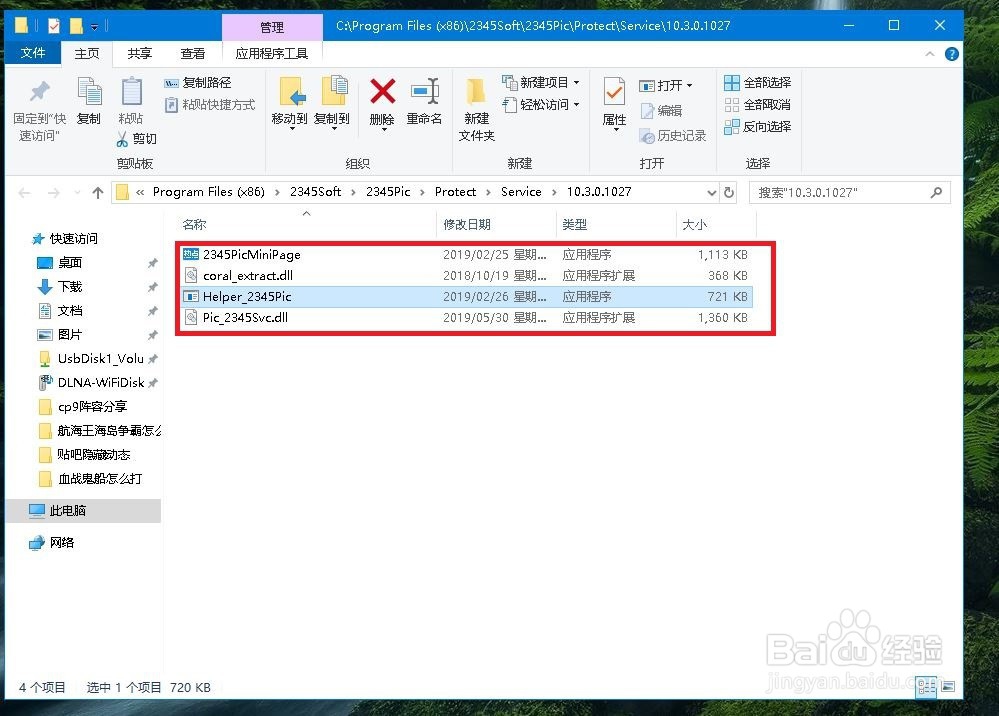Click the red 删除 delete icon
Viewport: 999px width, 716px height.
tap(383, 92)
